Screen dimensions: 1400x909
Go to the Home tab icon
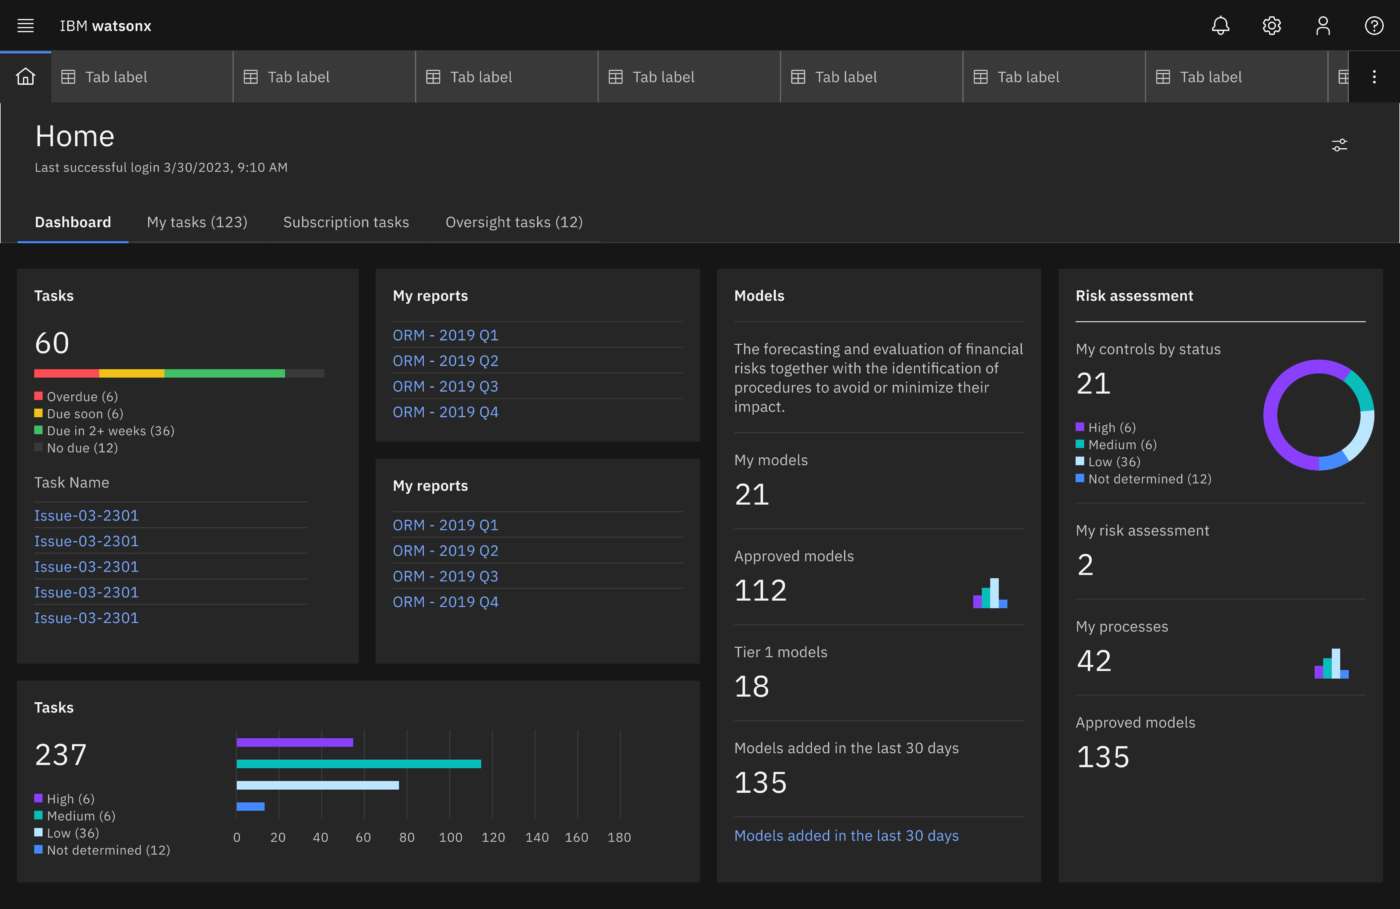[x=26, y=77]
